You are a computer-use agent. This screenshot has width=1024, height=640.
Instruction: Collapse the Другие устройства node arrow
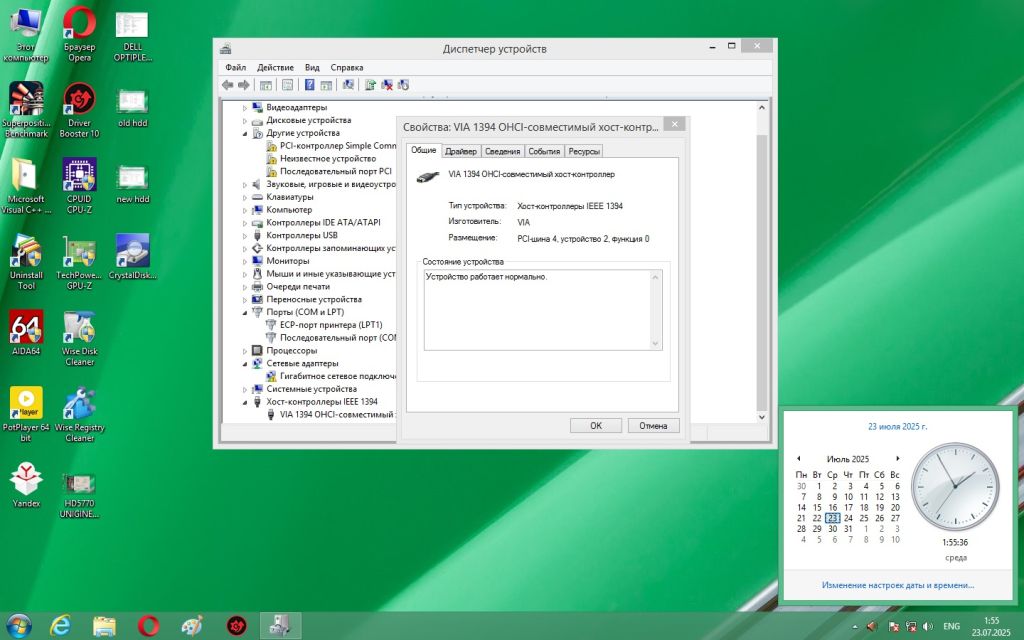click(x=245, y=133)
